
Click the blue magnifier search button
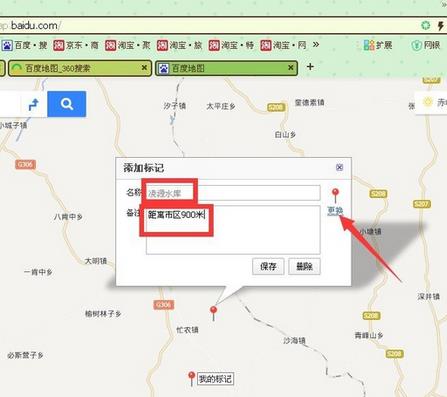point(67,104)
